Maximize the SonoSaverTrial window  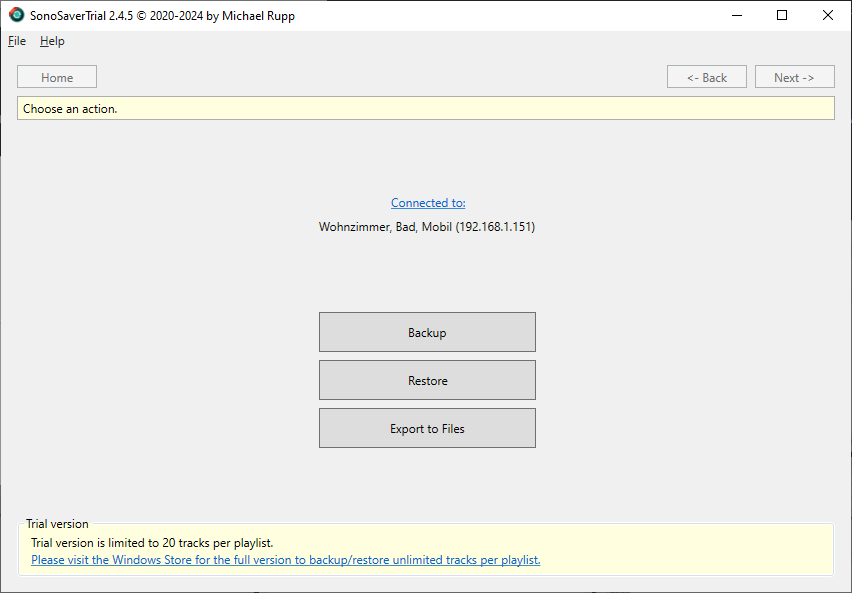782,15
